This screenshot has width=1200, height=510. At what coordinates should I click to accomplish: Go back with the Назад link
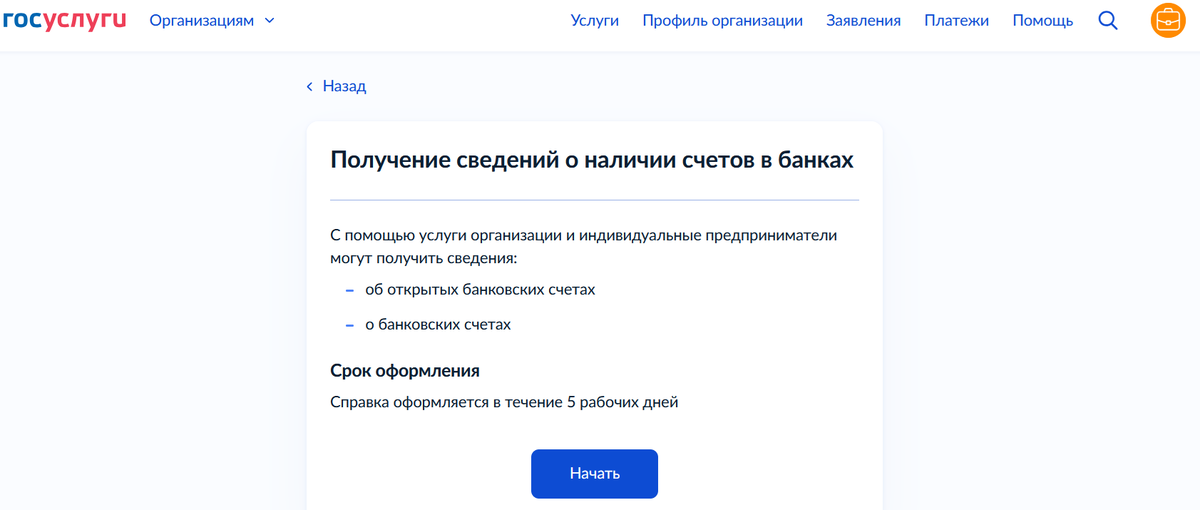[337, 86]
